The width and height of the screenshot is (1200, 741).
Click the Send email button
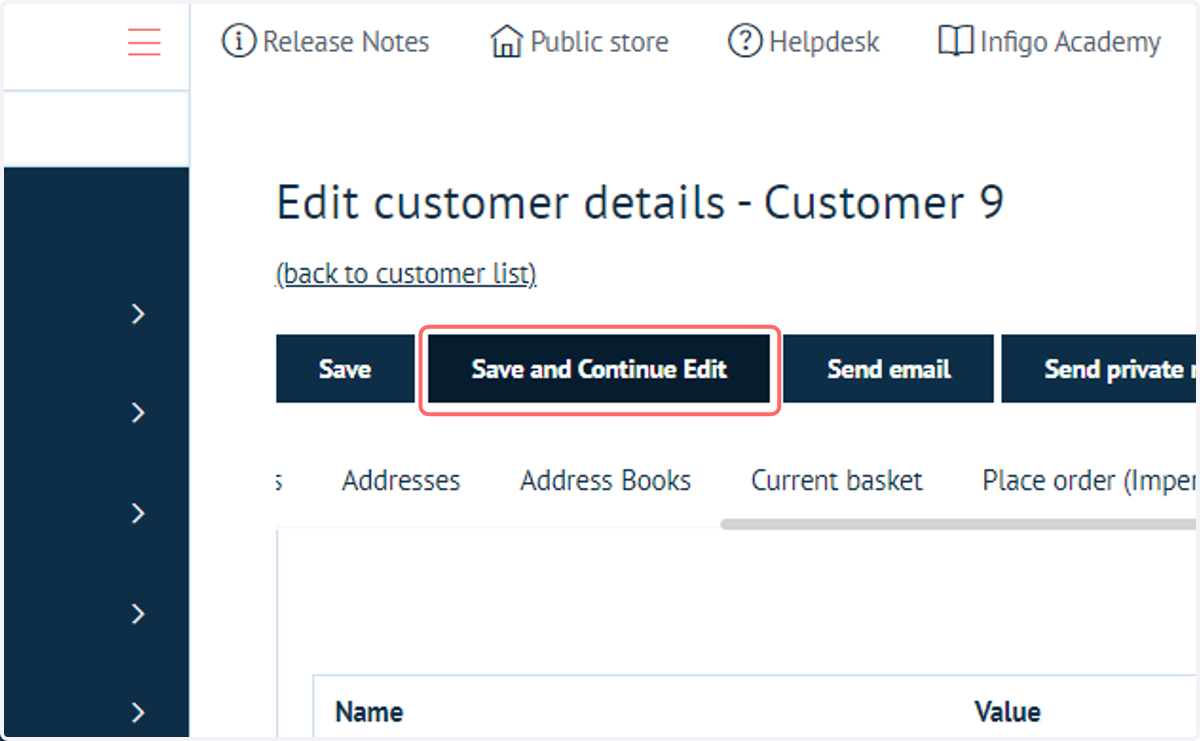pyautogui.click(x=889, y=369)
